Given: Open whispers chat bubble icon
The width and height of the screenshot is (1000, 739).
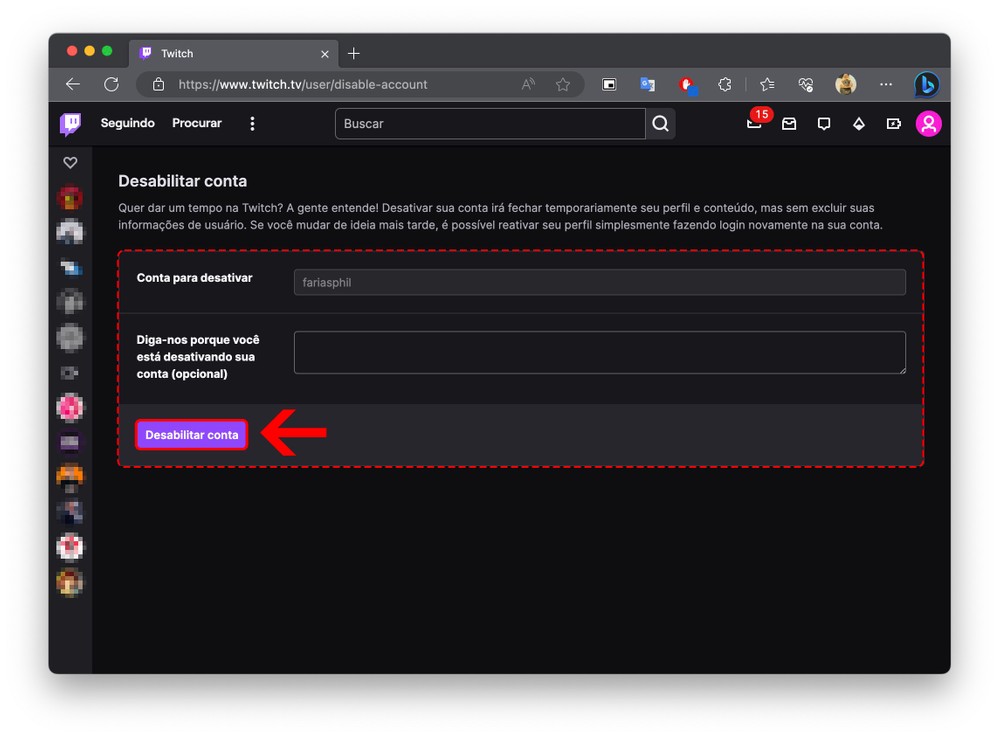Looking at the screenshot, I should 824,124.
